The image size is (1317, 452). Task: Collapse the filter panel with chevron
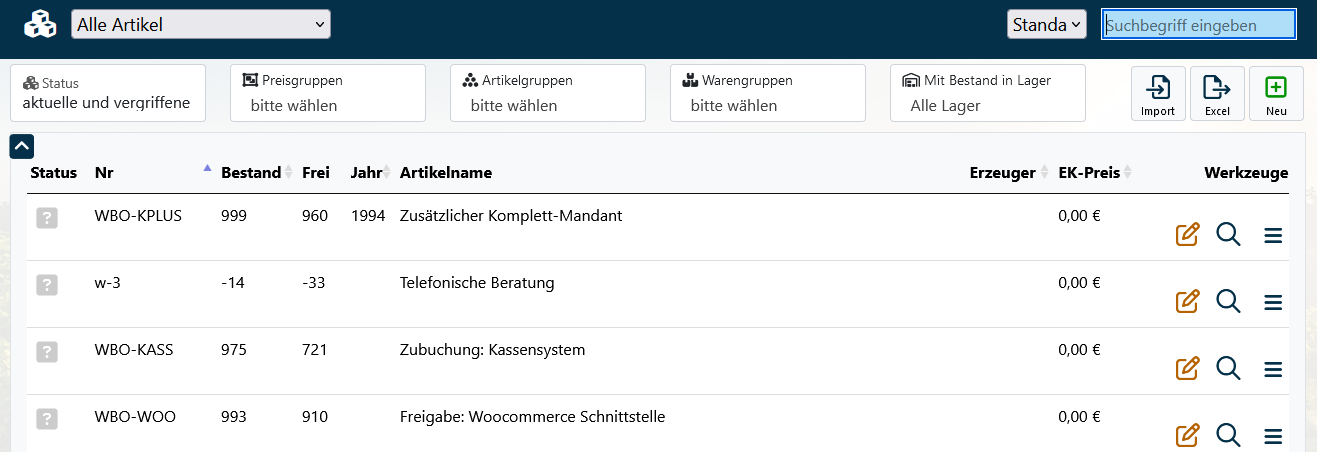tap(22, 147)
